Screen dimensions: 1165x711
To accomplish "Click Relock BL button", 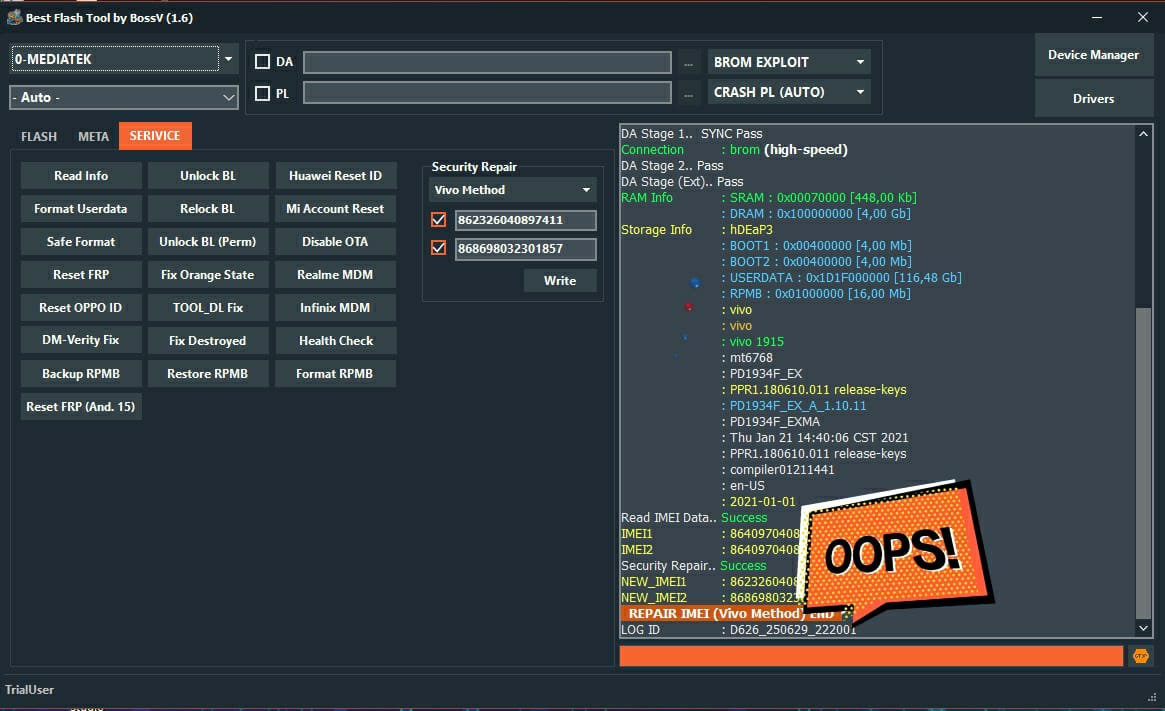I will point(208,209).
